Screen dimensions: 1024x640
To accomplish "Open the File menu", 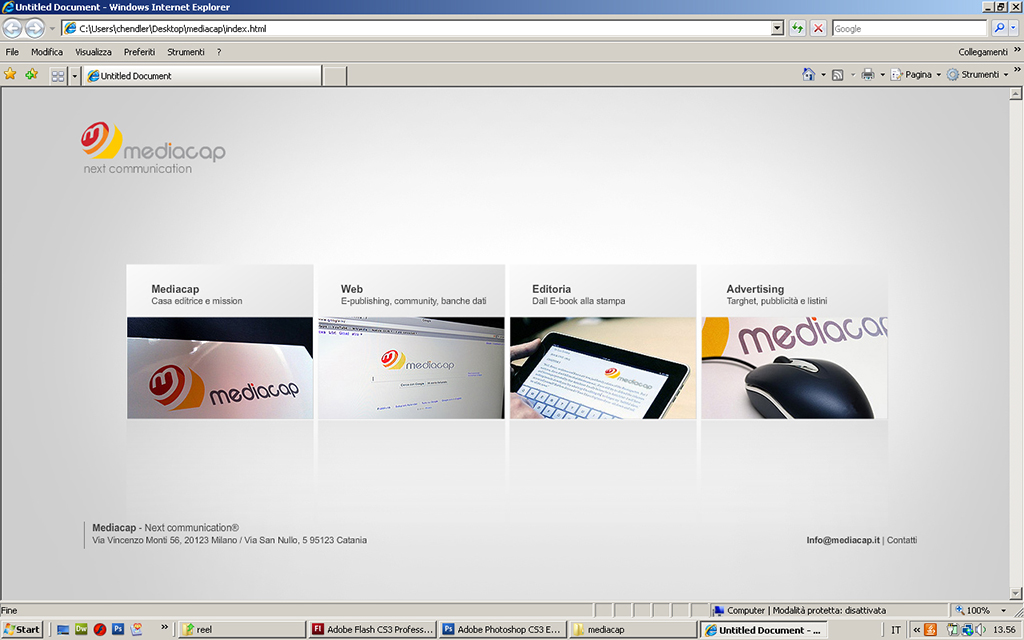I will tap(12, 52).
